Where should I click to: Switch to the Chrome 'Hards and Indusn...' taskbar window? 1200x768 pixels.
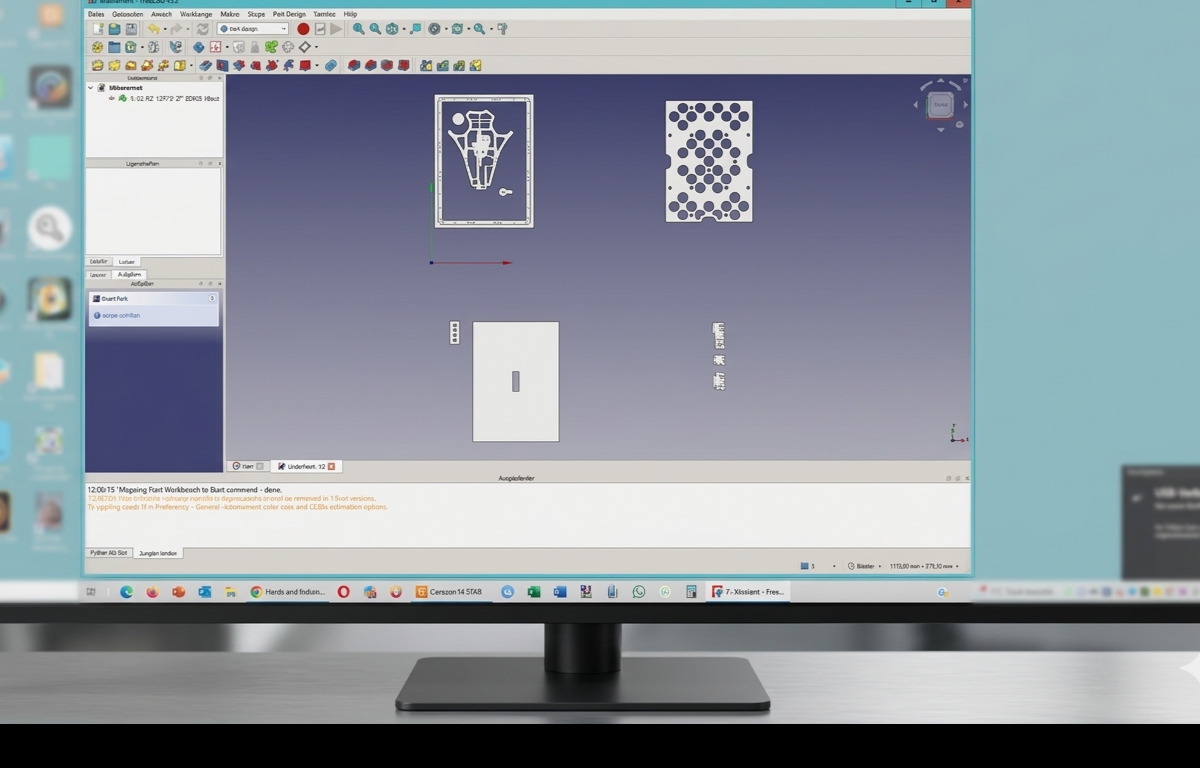click(287, 592)
